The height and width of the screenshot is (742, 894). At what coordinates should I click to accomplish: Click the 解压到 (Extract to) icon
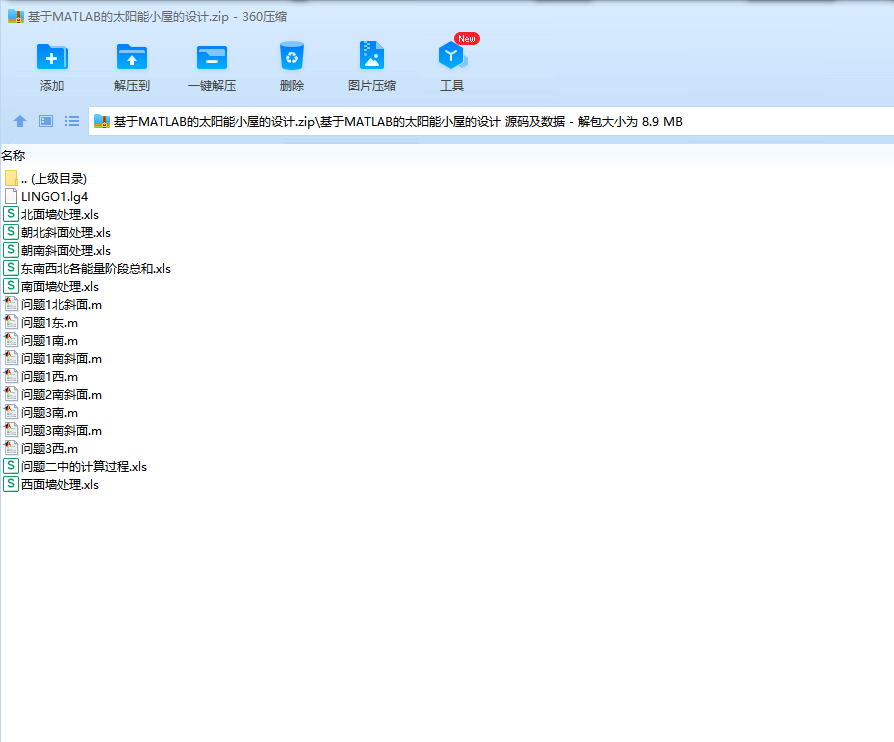point(132,57)
